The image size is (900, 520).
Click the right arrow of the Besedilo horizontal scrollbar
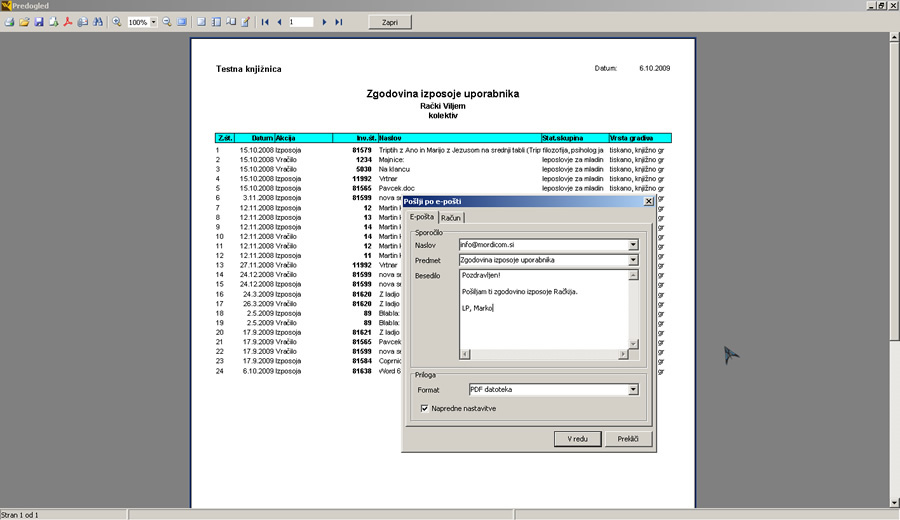pos(623,354)
